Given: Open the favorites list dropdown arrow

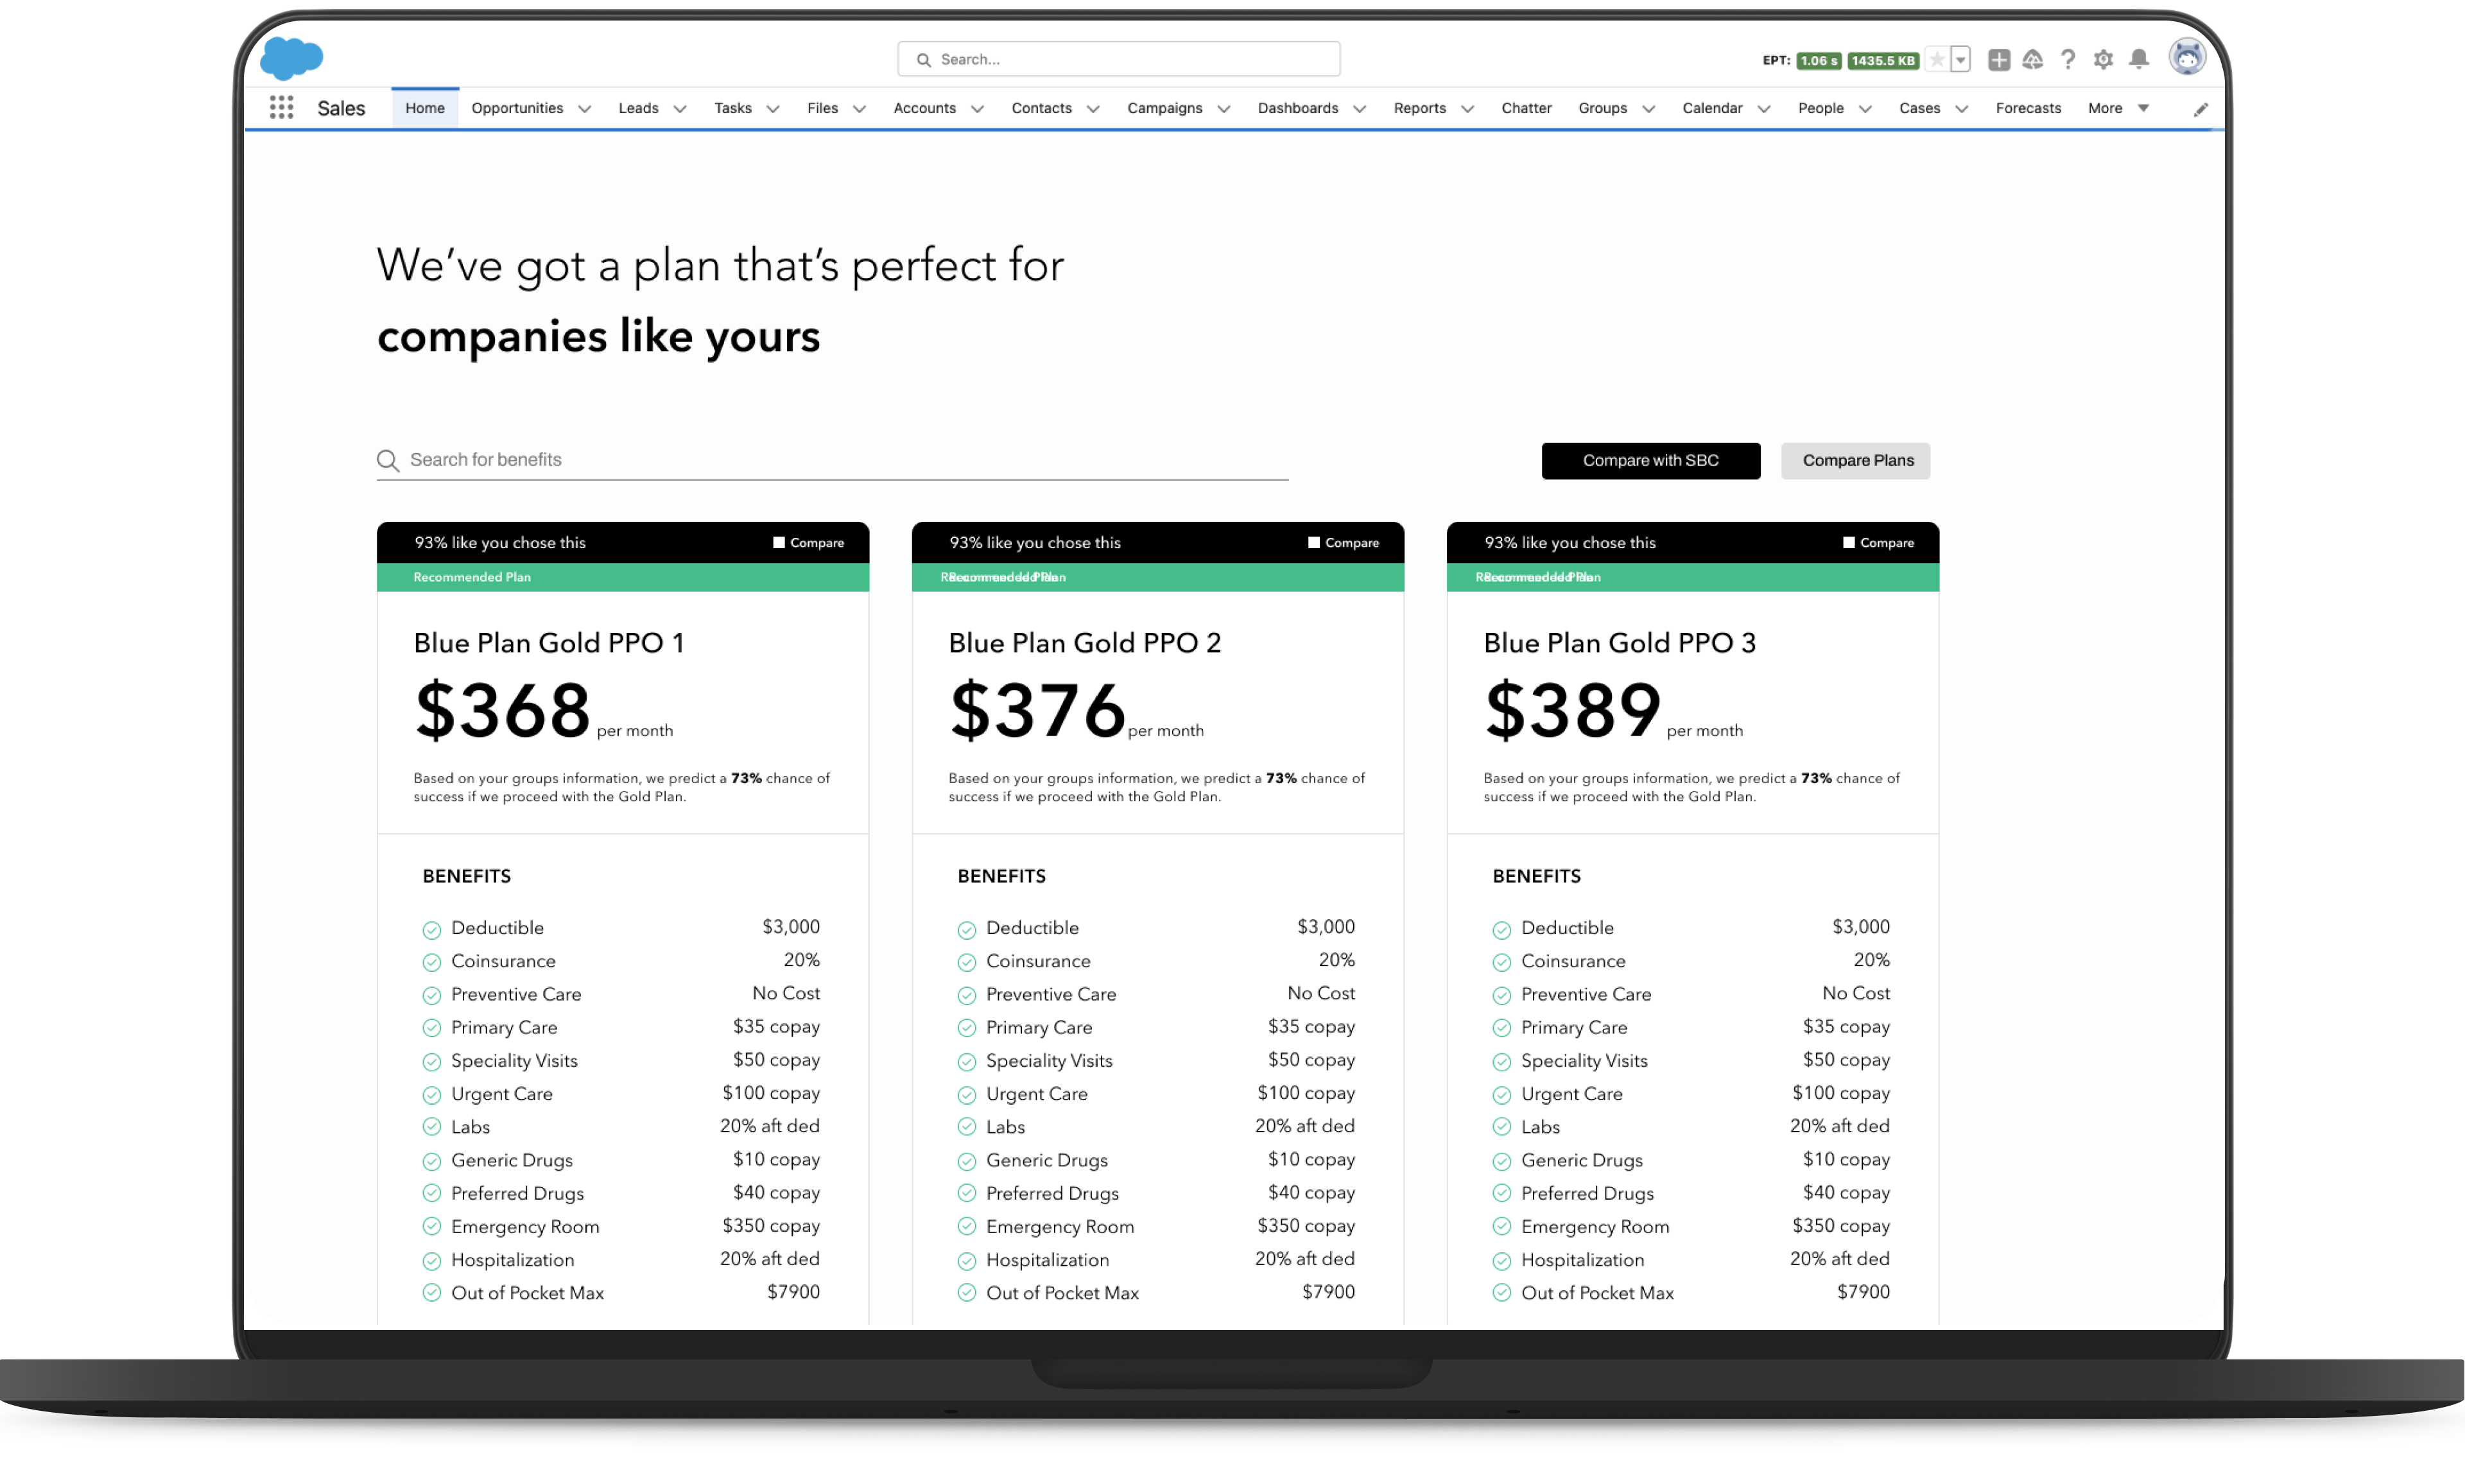Looking at the screenshot, I should (x=1960, y=60).
